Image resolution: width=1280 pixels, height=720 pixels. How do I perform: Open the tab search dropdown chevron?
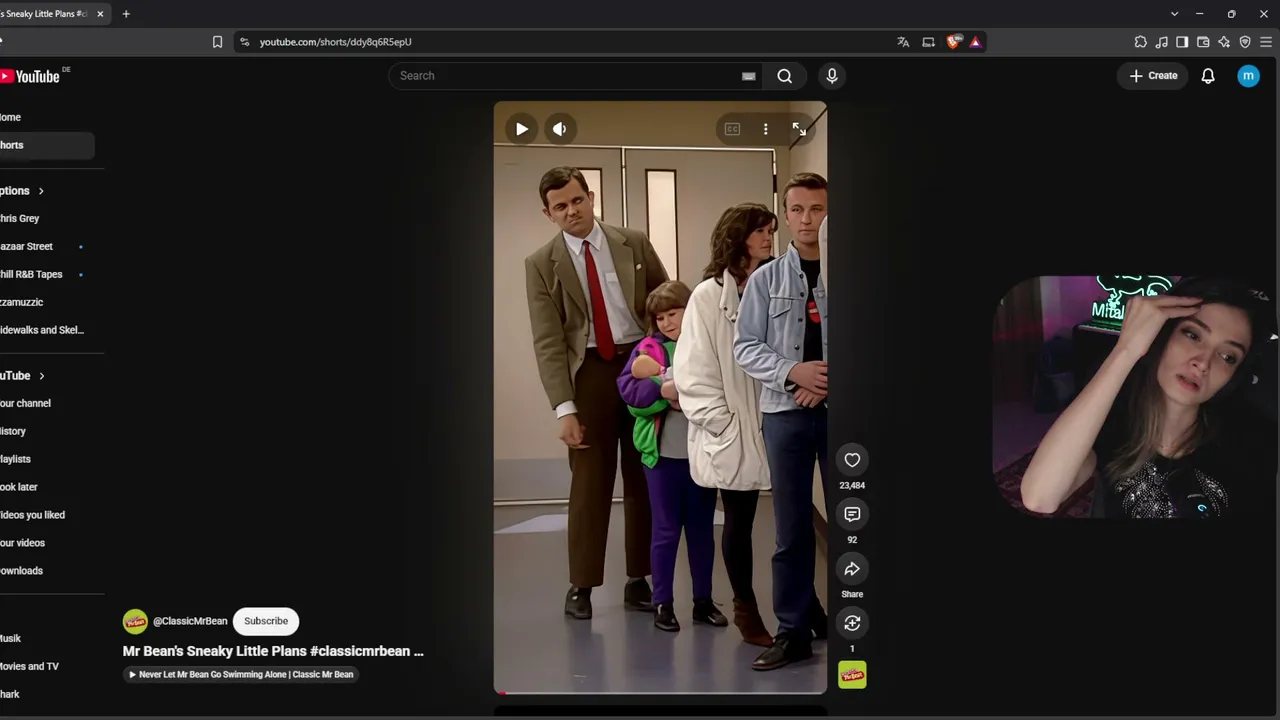(x=1174, y=14)
